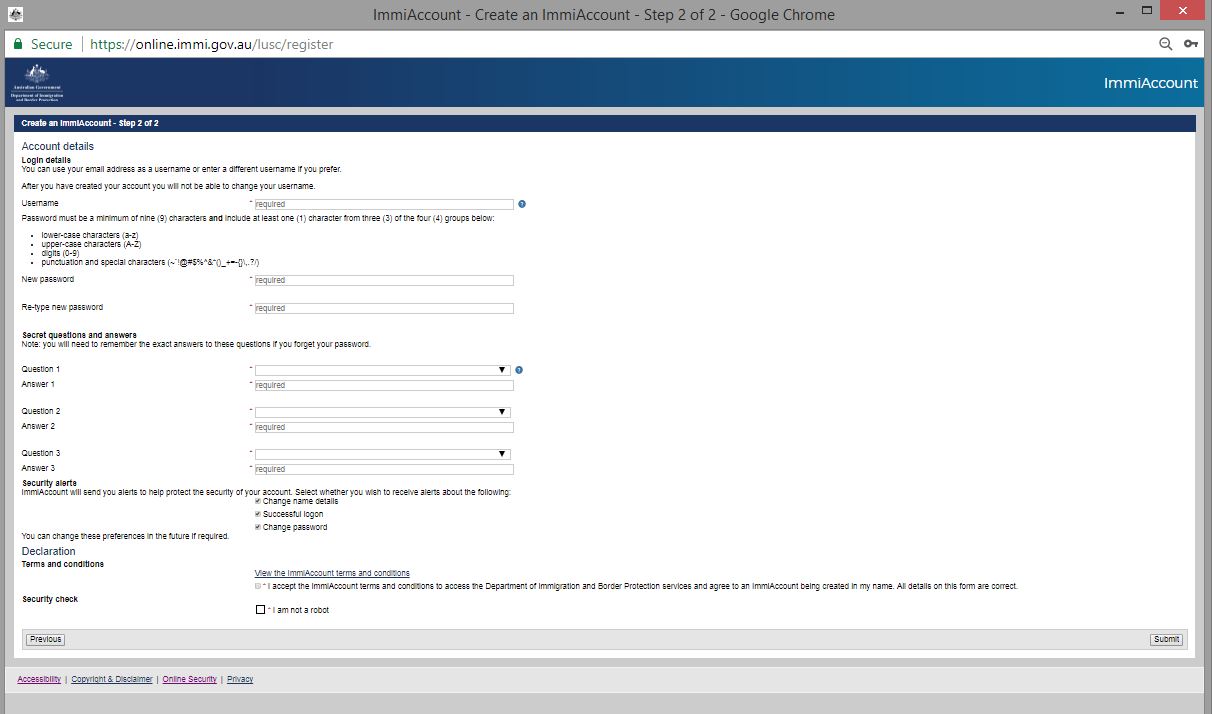The height and width of the screenshot is (714, 1212).
Task: Open the ImmiAccount terms and conditions link
Action: coord(332,572)
